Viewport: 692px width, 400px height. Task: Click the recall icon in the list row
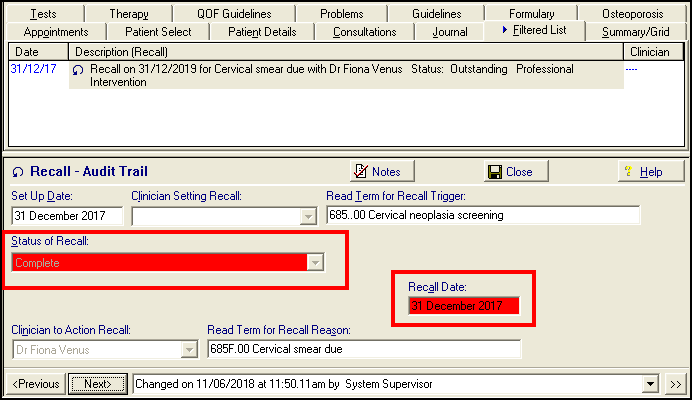[x=78, y=70]
